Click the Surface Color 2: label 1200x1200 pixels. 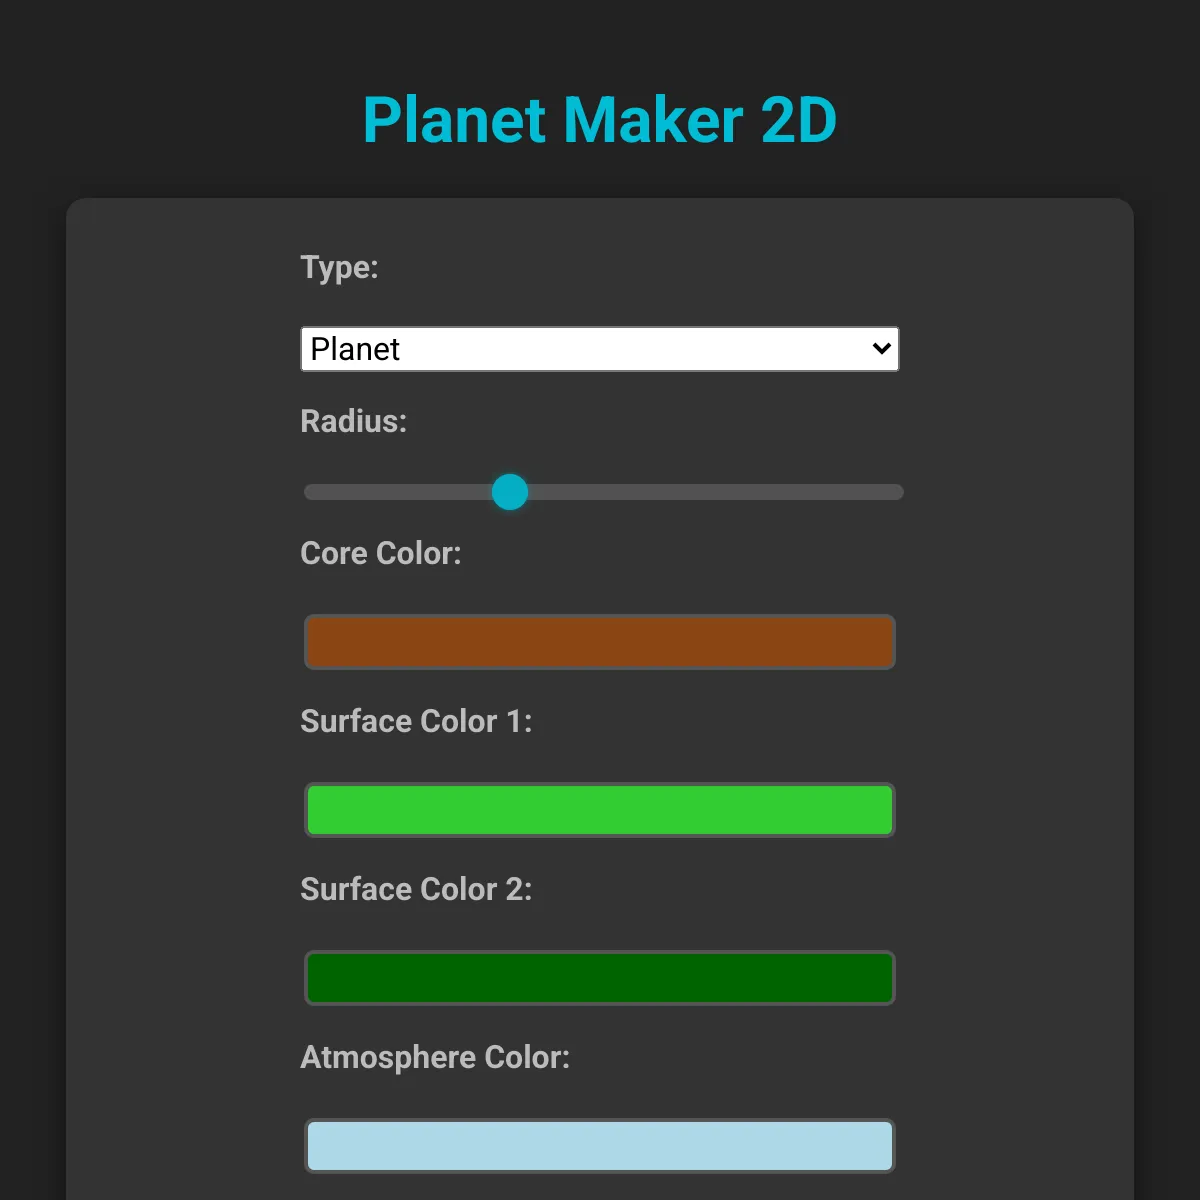pyautogui.click(x=416, y=889)
